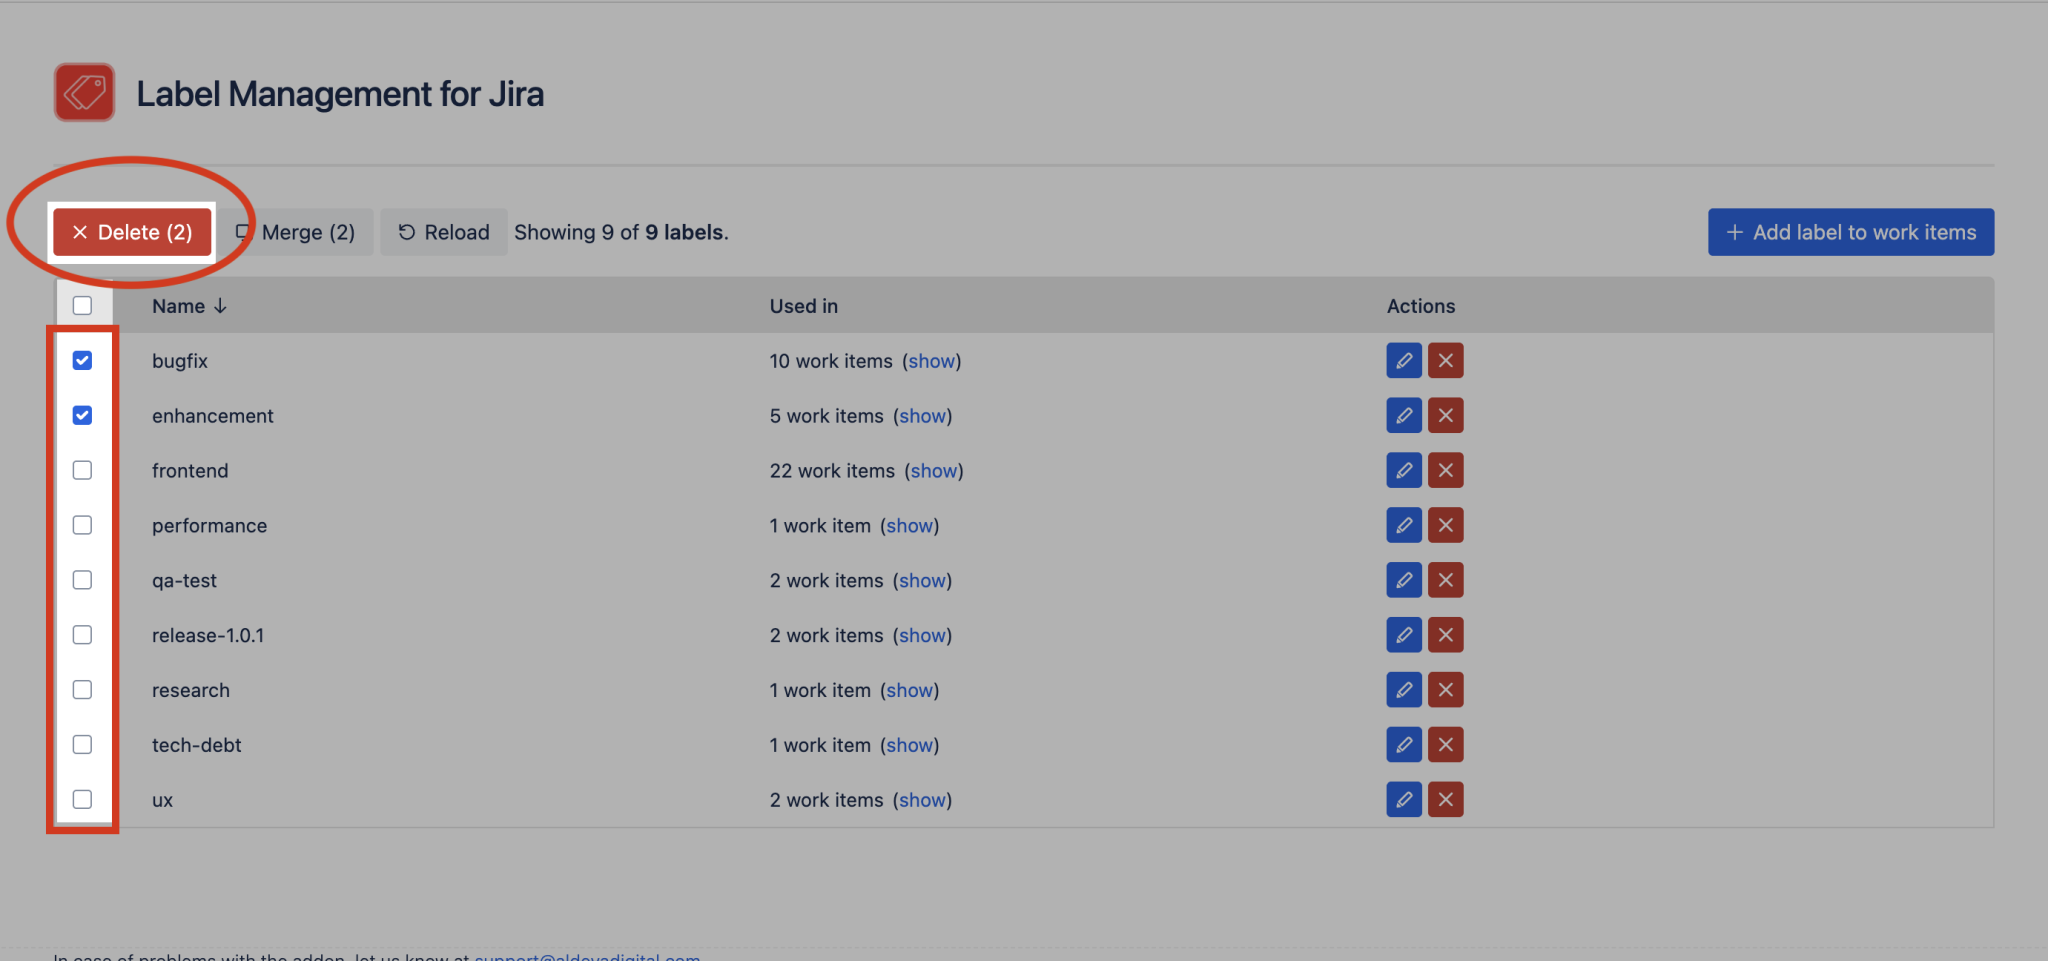Click the Label Management app logo

(x=84, y=92)
